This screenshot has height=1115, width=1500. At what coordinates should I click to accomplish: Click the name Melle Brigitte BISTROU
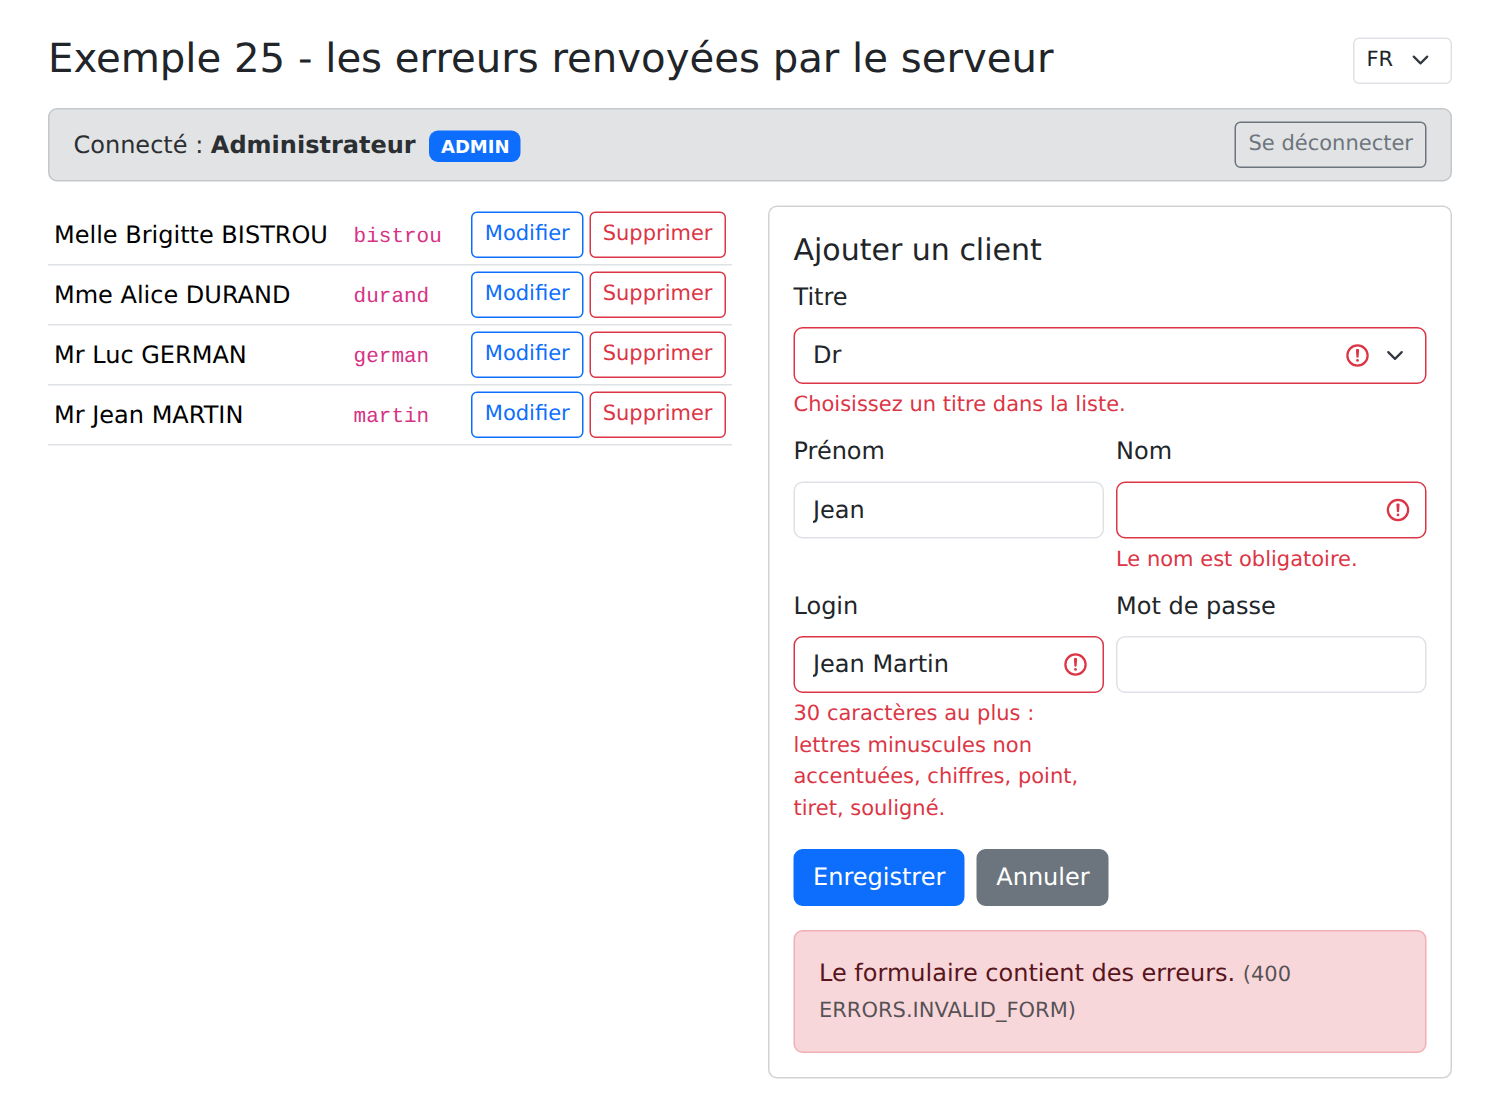coord(191,234)
